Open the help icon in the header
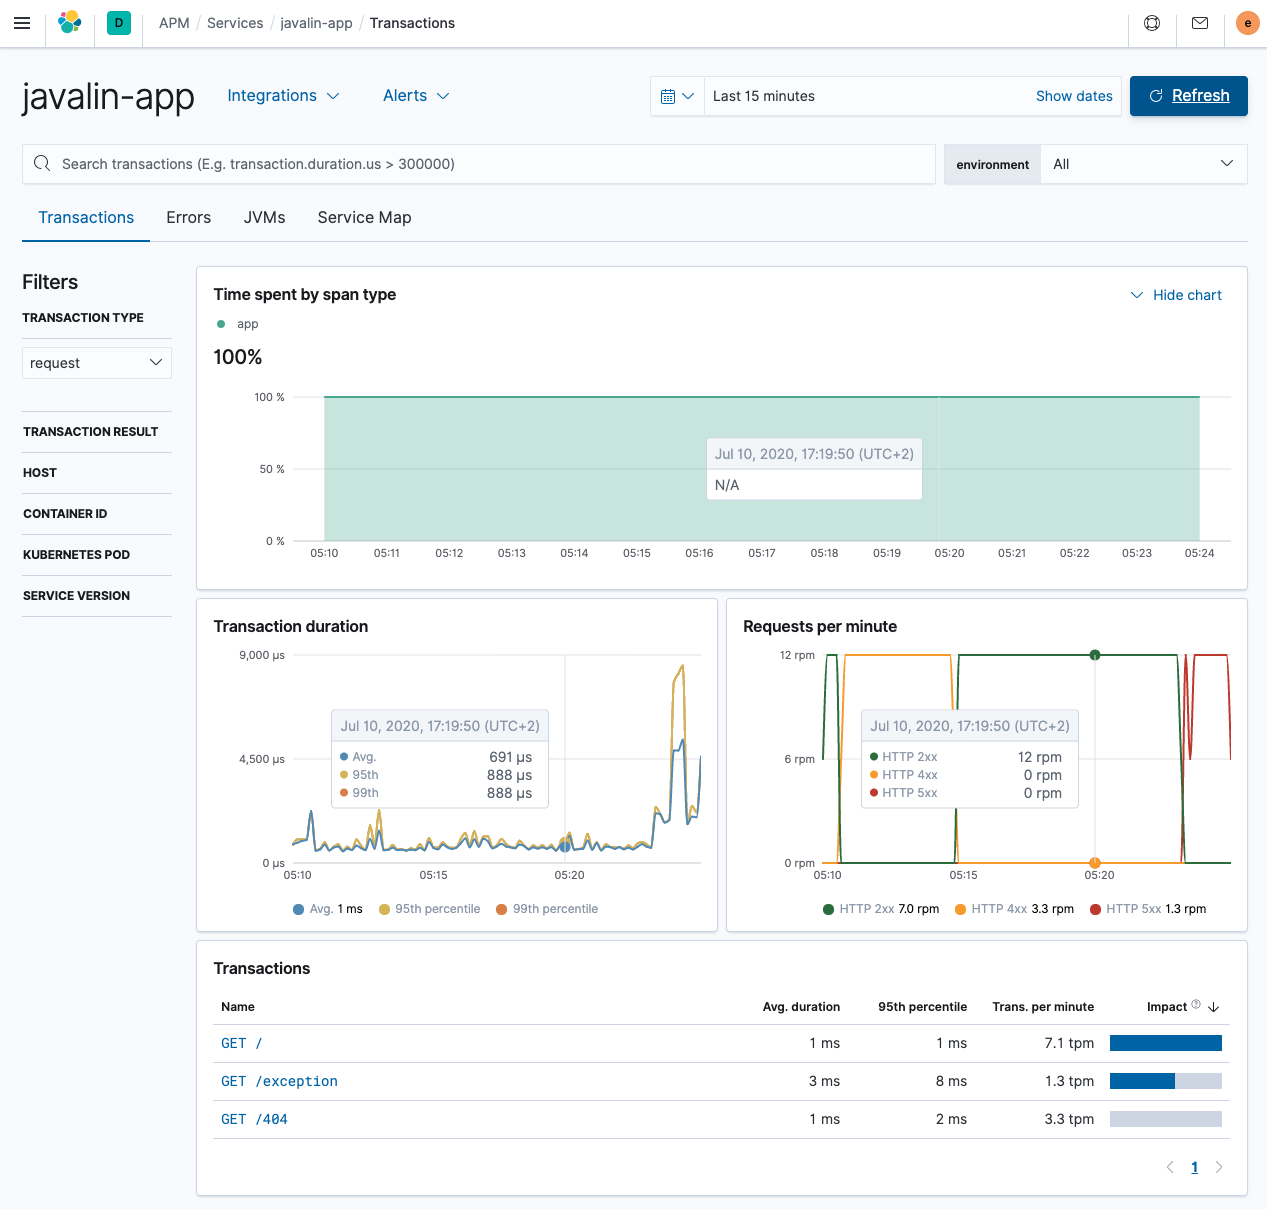 [x=1151, y=22]
